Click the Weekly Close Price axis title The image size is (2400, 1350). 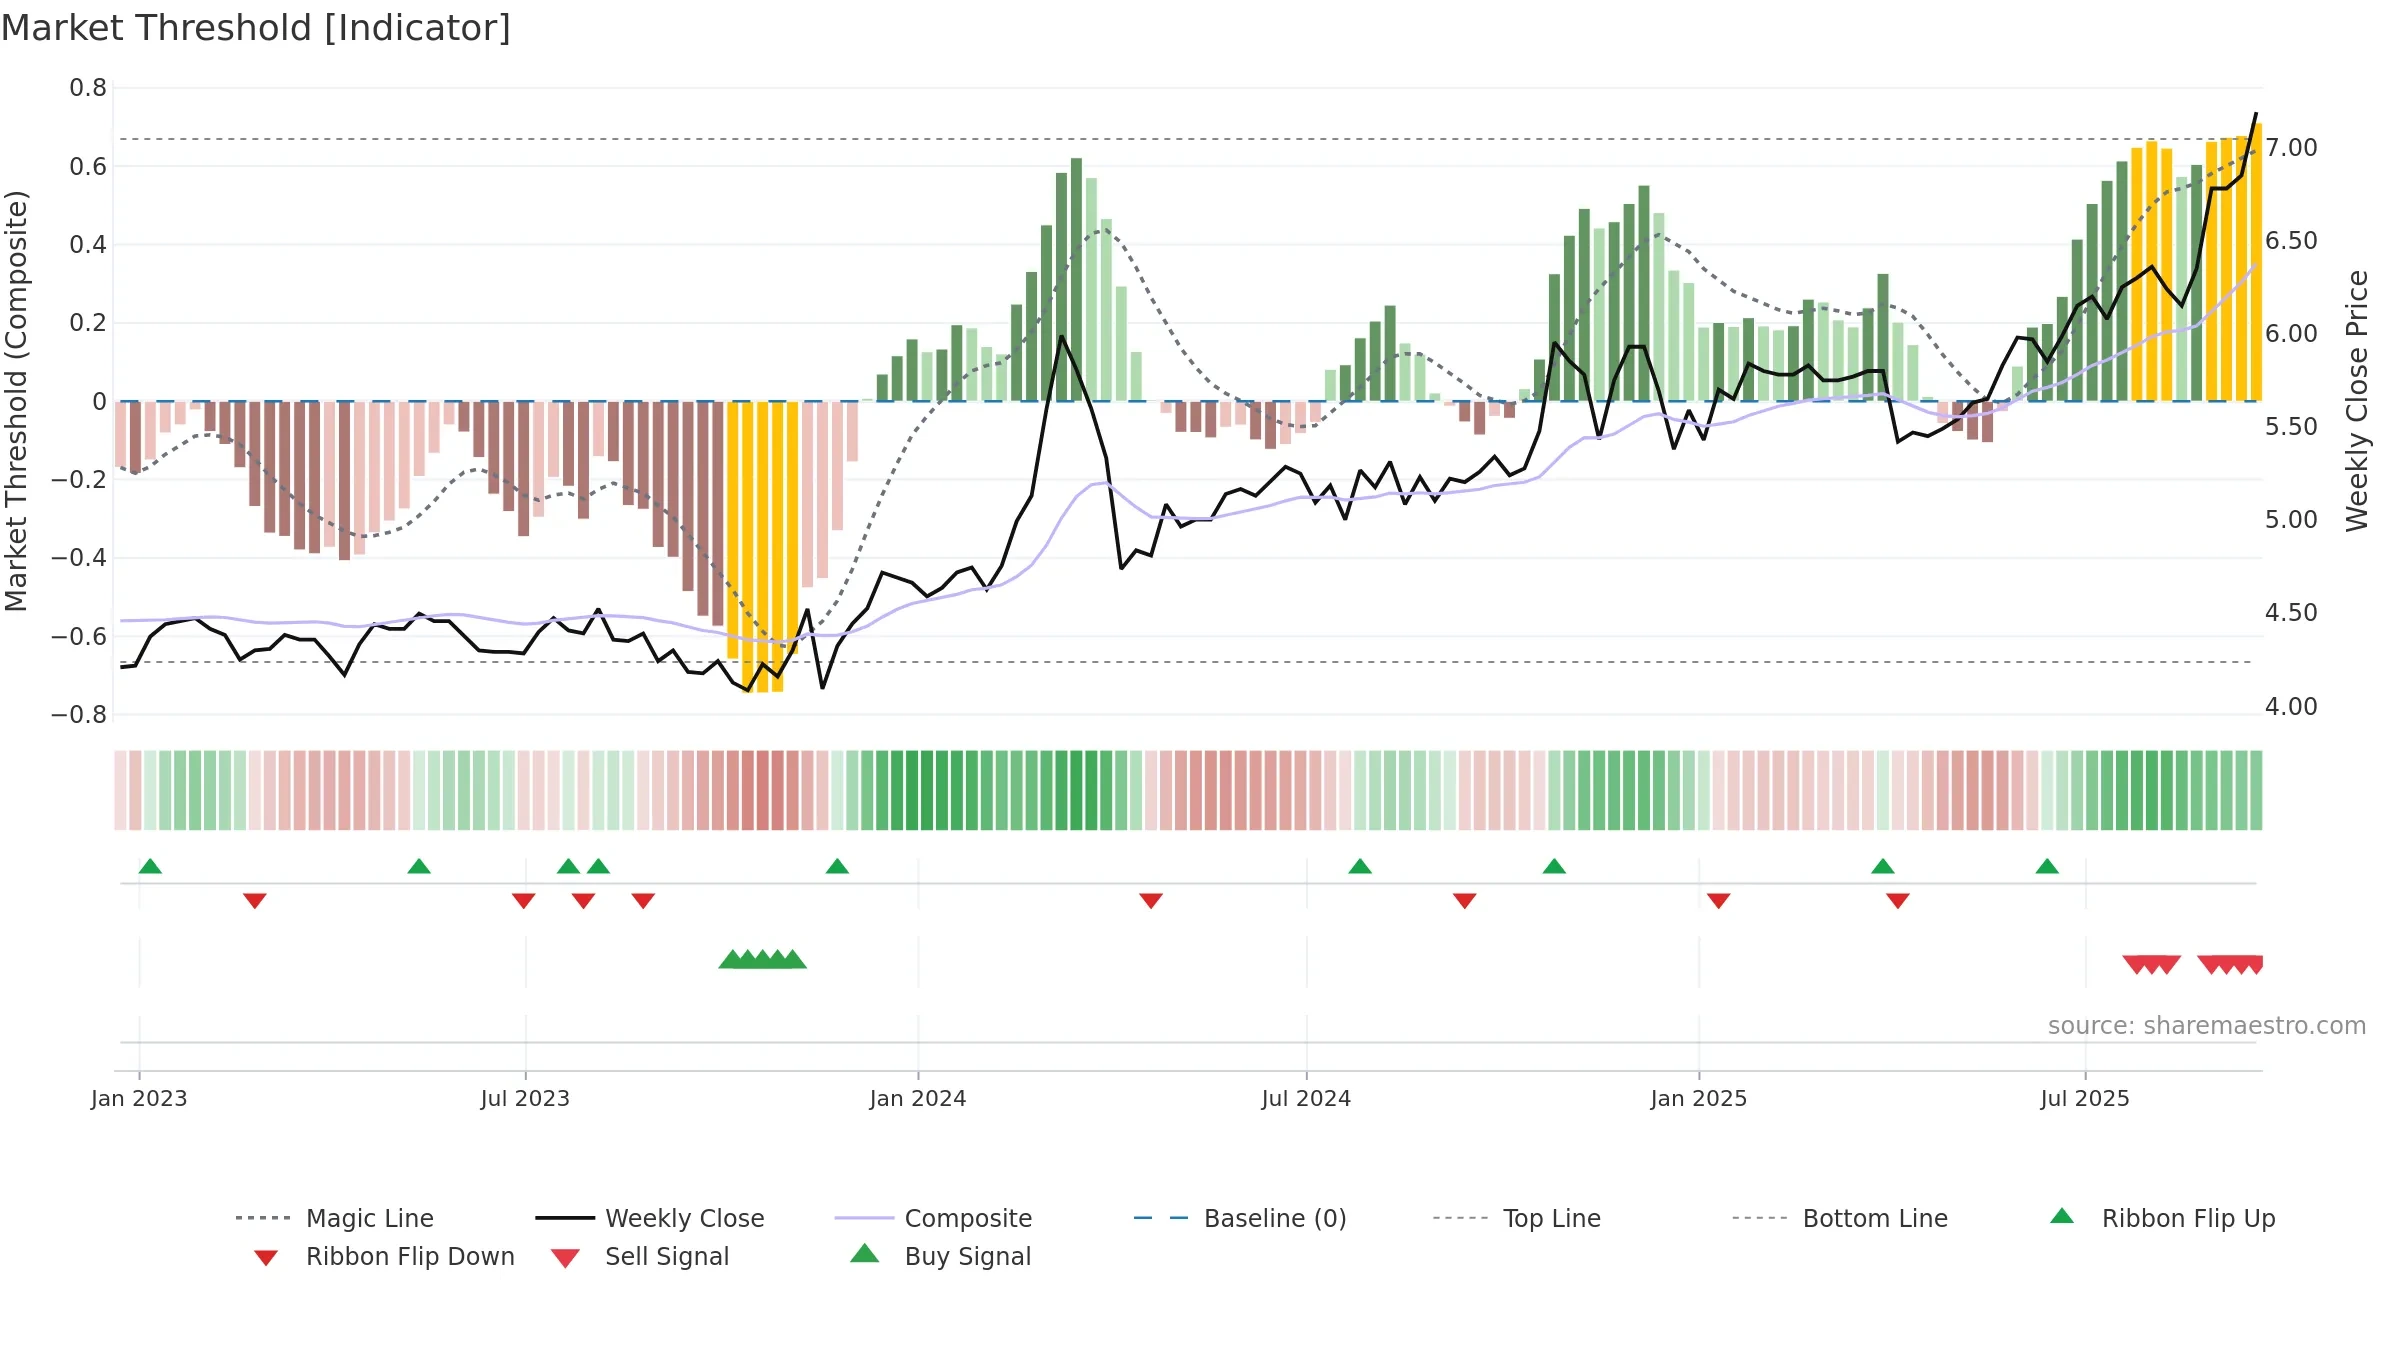tap(2357, 401)
